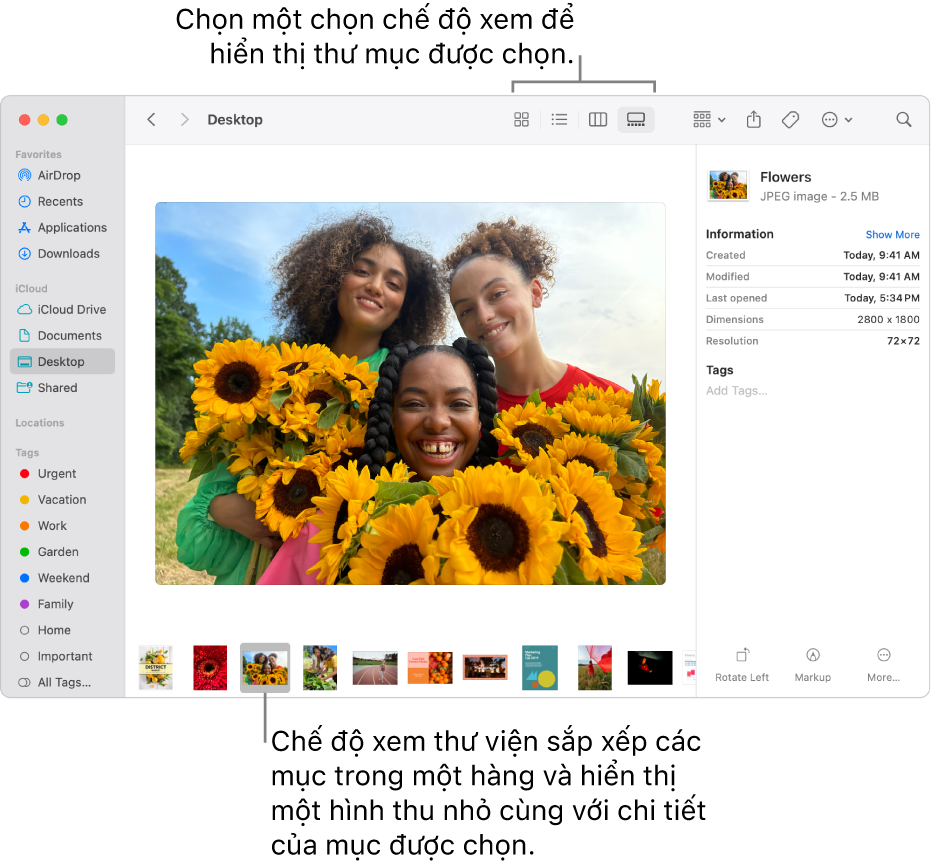
Task: Open the Action ellipsis menu
Action: click(837, 120)
